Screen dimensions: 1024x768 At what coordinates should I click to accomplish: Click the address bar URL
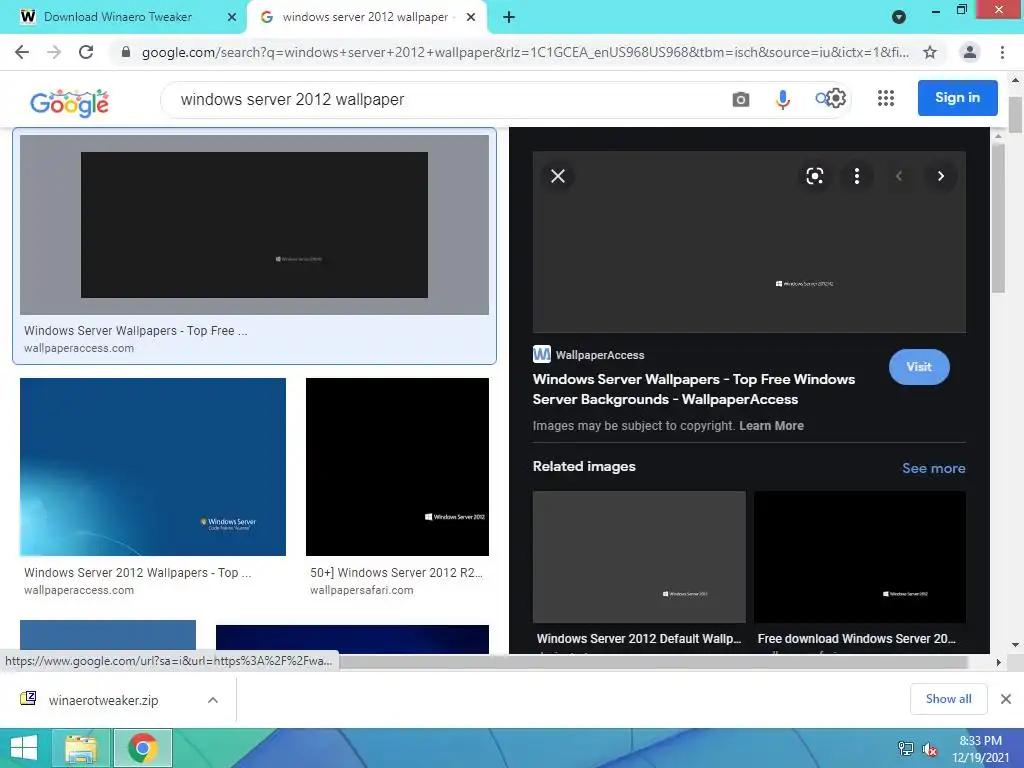pyautogui.click(x=525, y=52)
